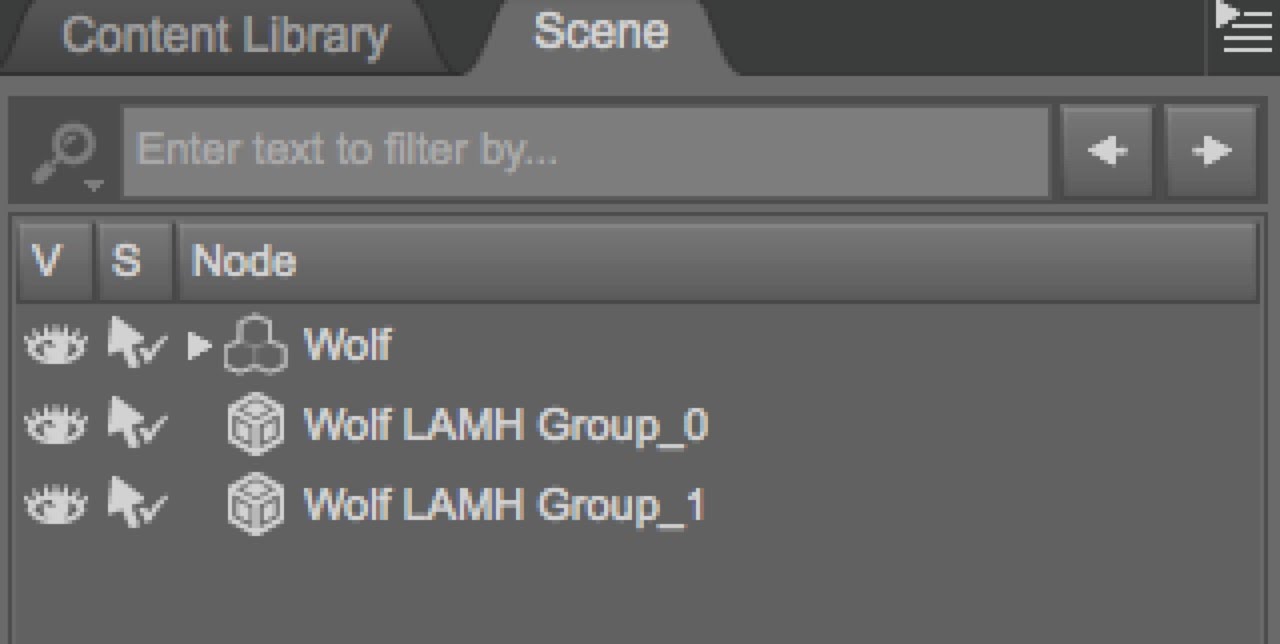Click the filter text input field
The image size is (1280, 644).
pyautogui.click(x=585, y=152)
